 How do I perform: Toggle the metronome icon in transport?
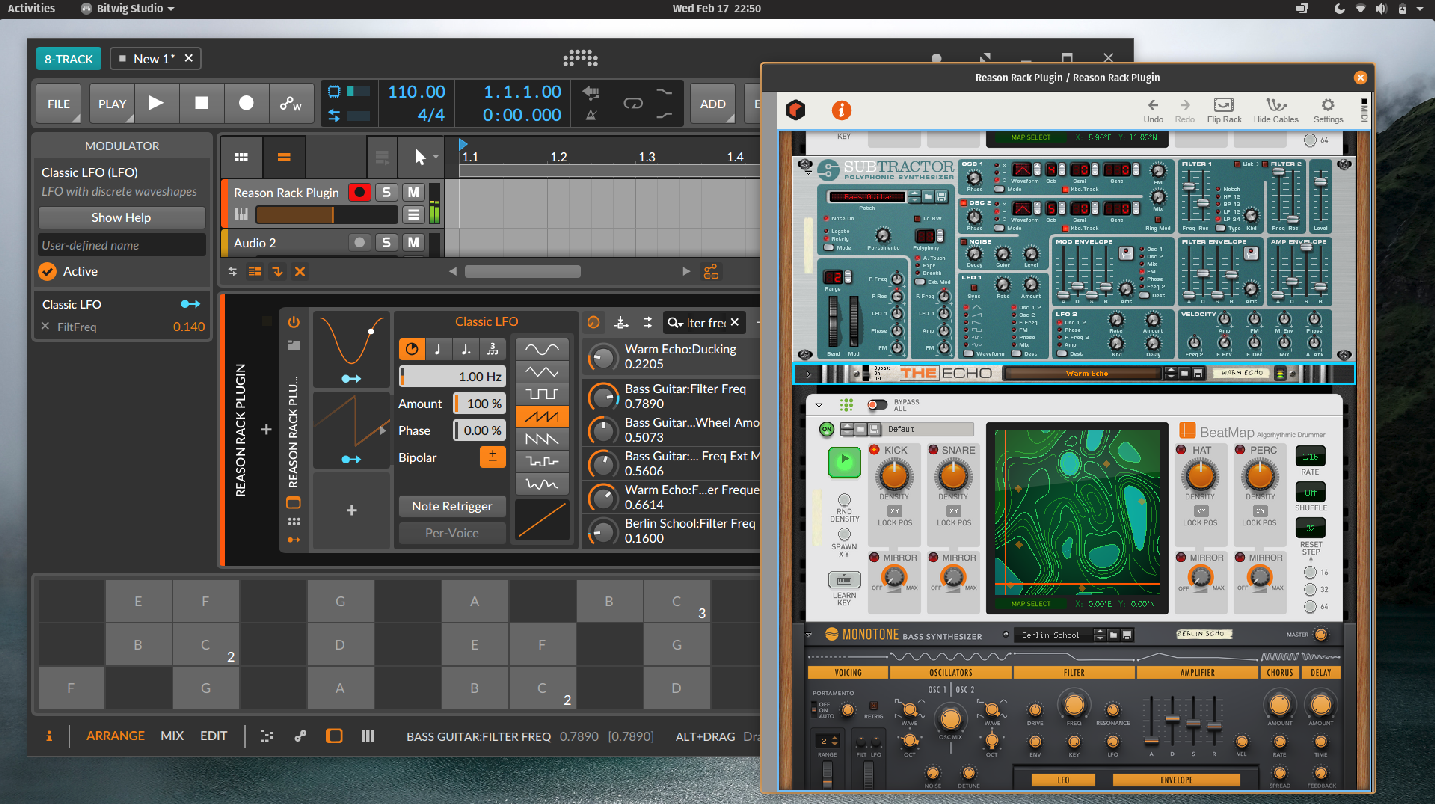tap(591, 115)
